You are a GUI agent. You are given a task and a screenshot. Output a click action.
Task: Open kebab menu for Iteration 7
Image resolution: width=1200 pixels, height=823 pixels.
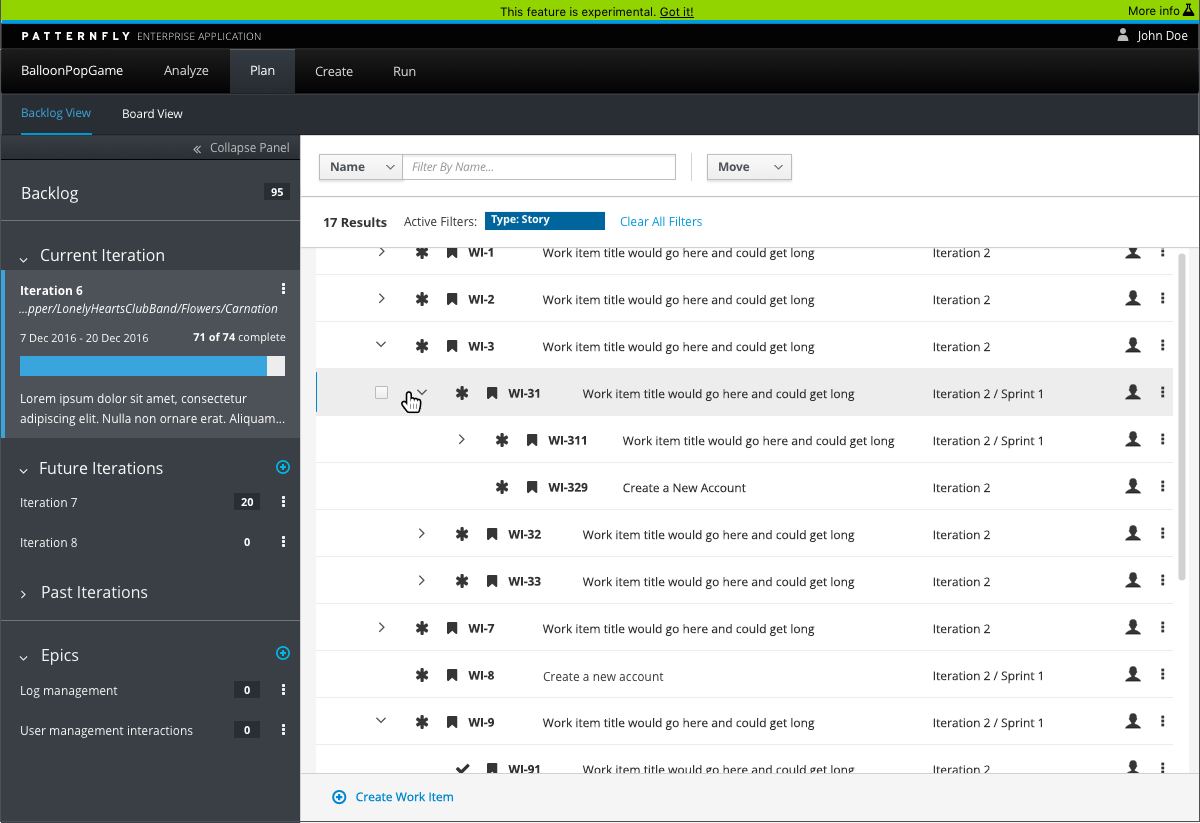[x=284, y=502]
